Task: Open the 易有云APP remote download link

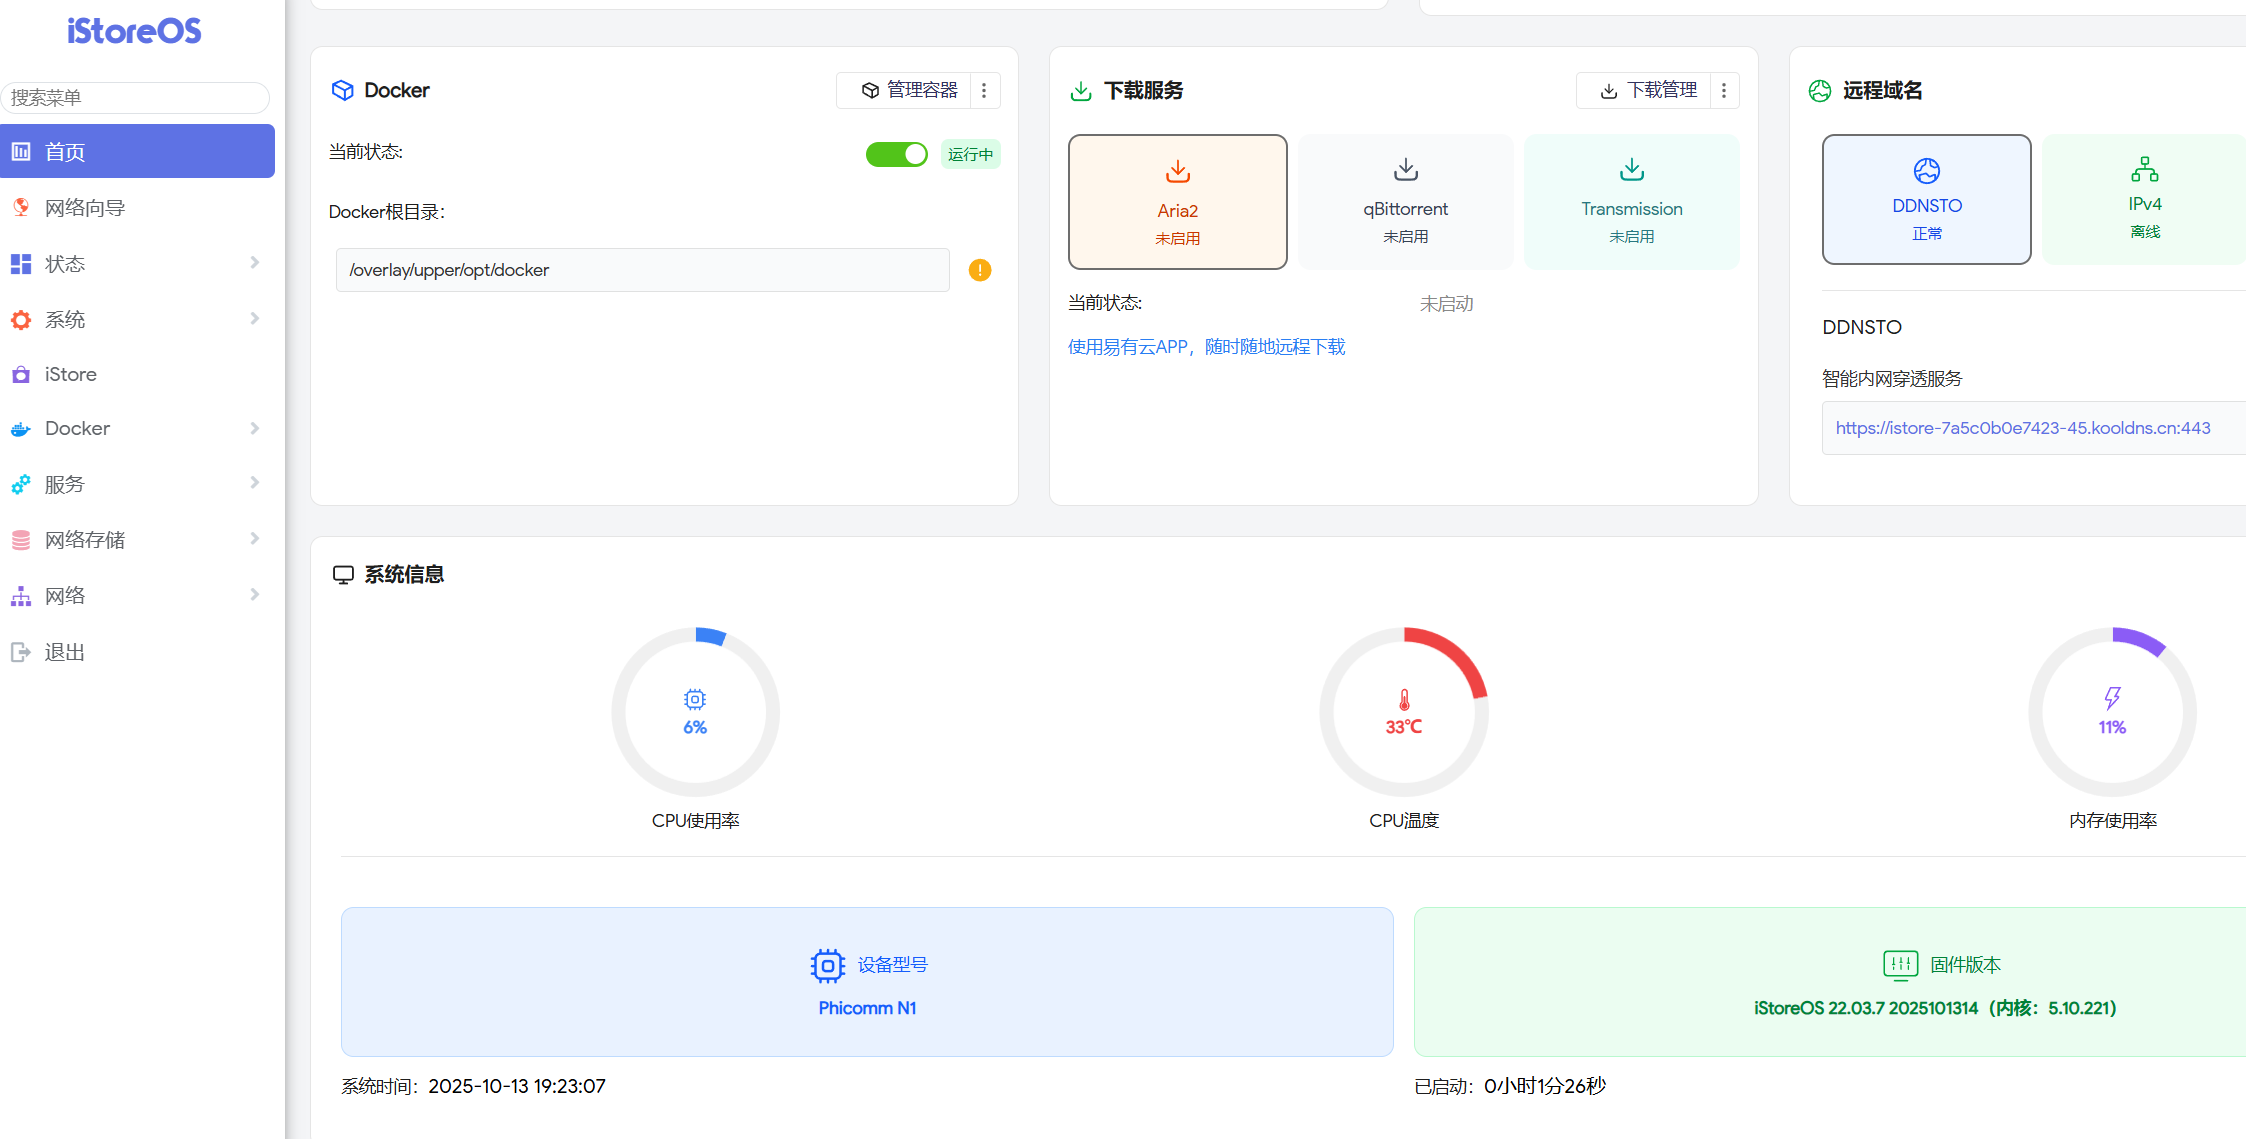Action: [1206, 347]
